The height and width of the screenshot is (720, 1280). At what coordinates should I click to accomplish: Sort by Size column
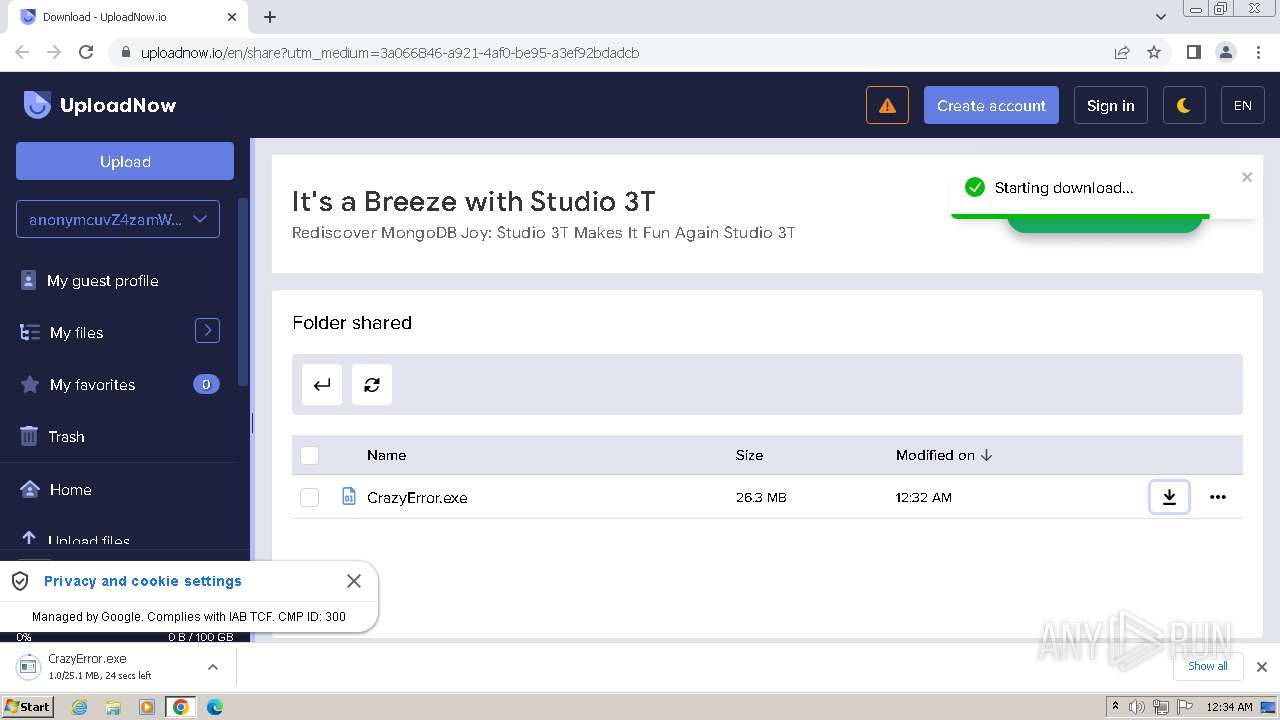749,455
